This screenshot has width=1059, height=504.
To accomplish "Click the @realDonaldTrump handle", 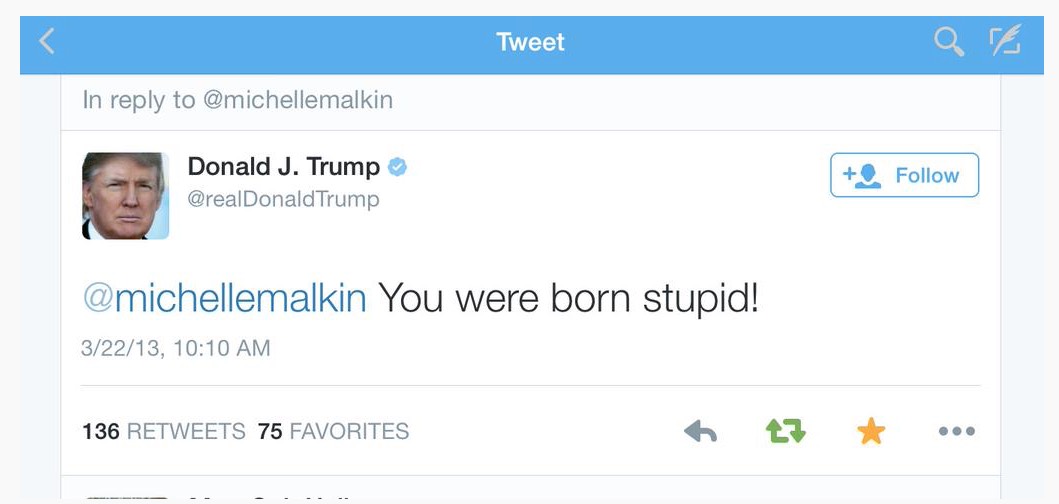I will (283, 199).
